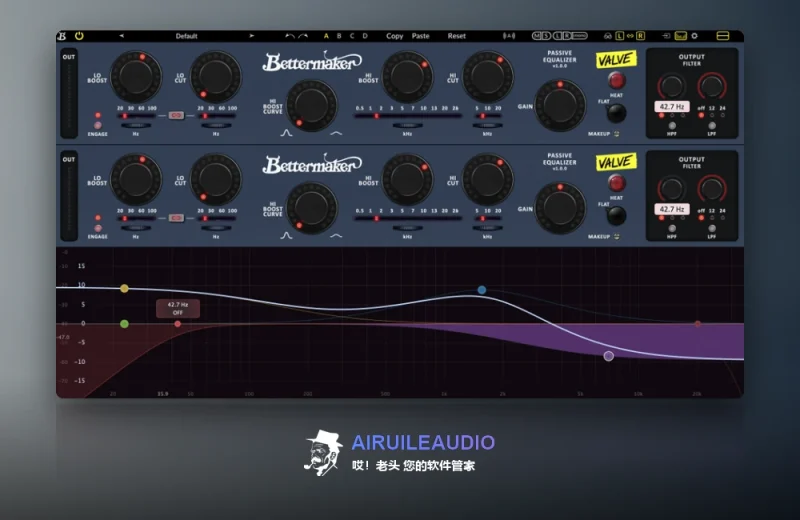Toggle the yellow power bypass icon

(79, 36)
